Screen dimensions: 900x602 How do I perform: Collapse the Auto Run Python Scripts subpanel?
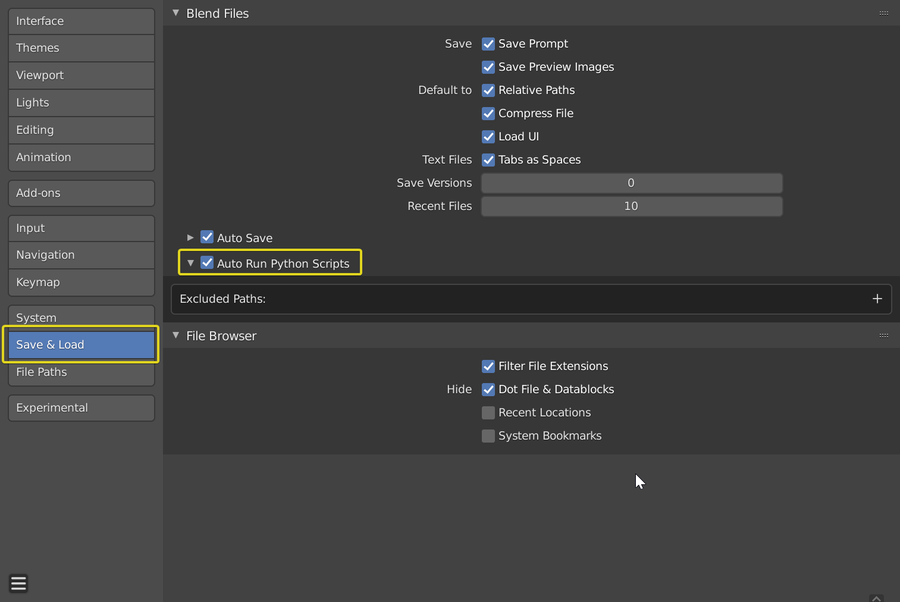[x=191, y=264]
